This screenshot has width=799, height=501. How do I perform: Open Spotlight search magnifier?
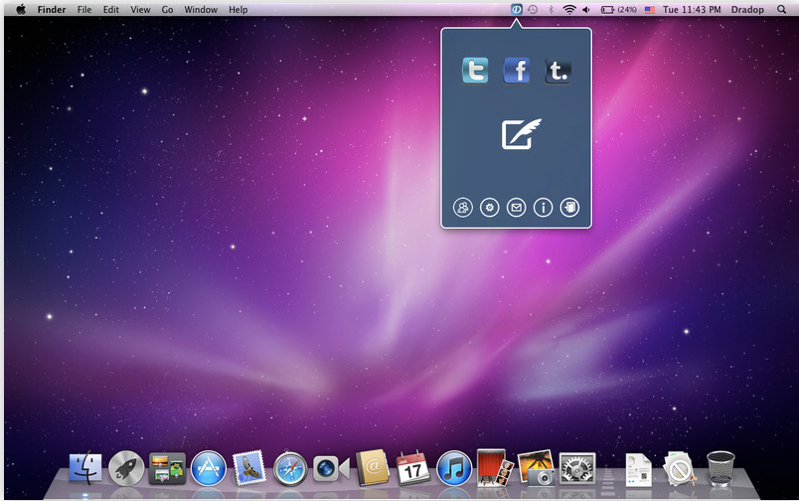781,9
